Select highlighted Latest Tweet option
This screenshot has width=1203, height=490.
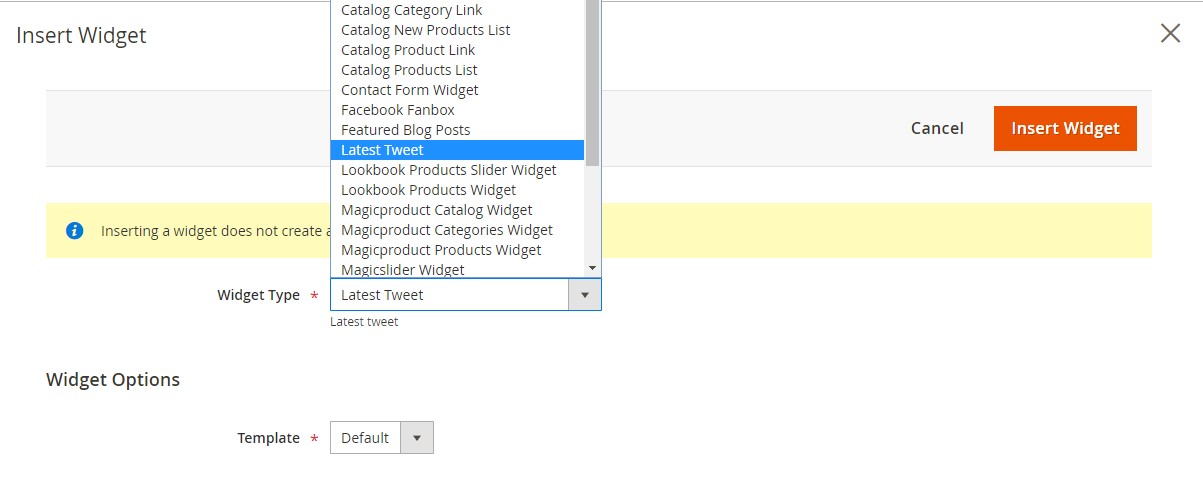pos(382,150)
